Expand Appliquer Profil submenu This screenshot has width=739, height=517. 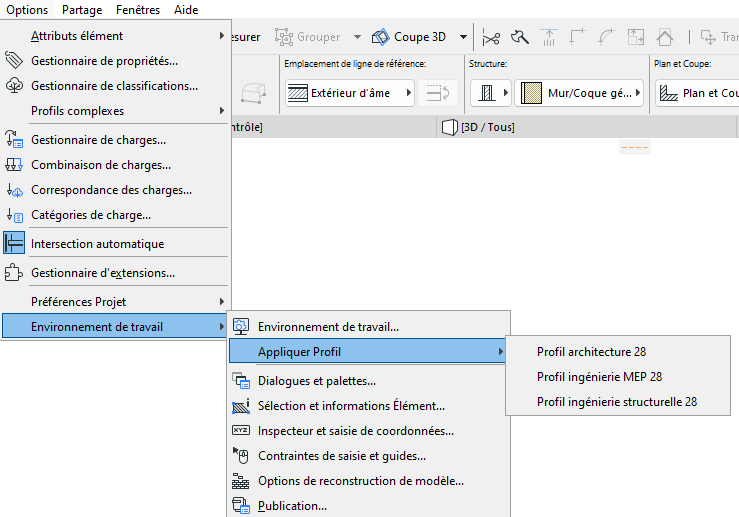coord(368,351)
